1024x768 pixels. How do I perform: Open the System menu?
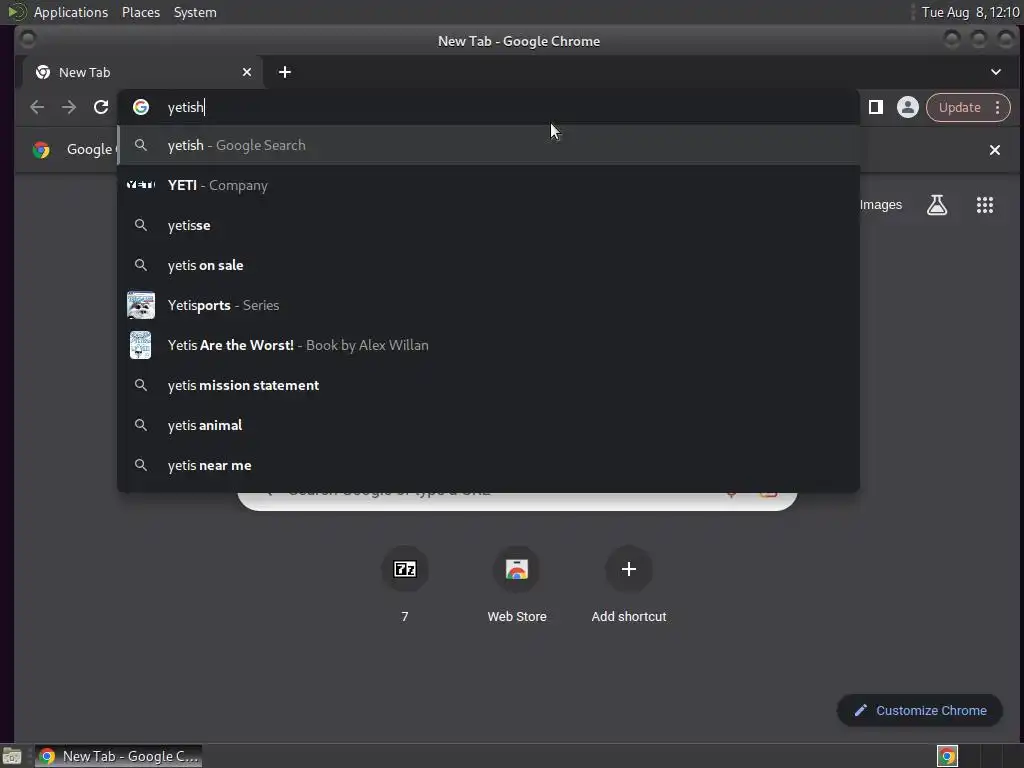pyautogui.click(x=195, y=12)
